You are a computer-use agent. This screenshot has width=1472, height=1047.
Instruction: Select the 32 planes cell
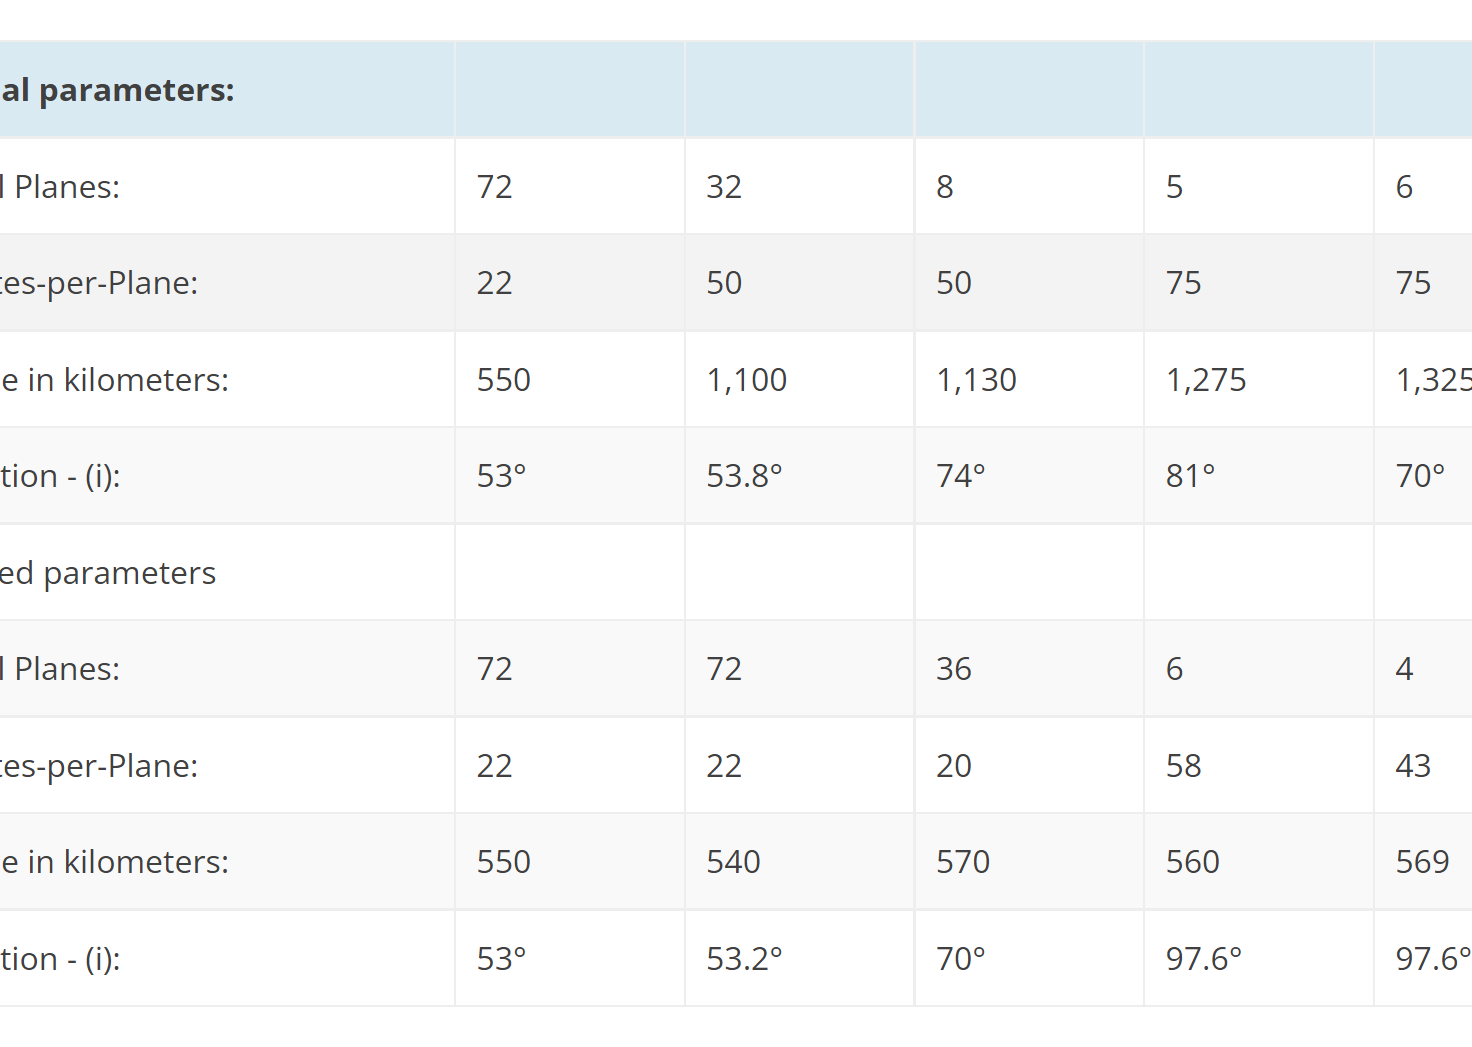800,187
